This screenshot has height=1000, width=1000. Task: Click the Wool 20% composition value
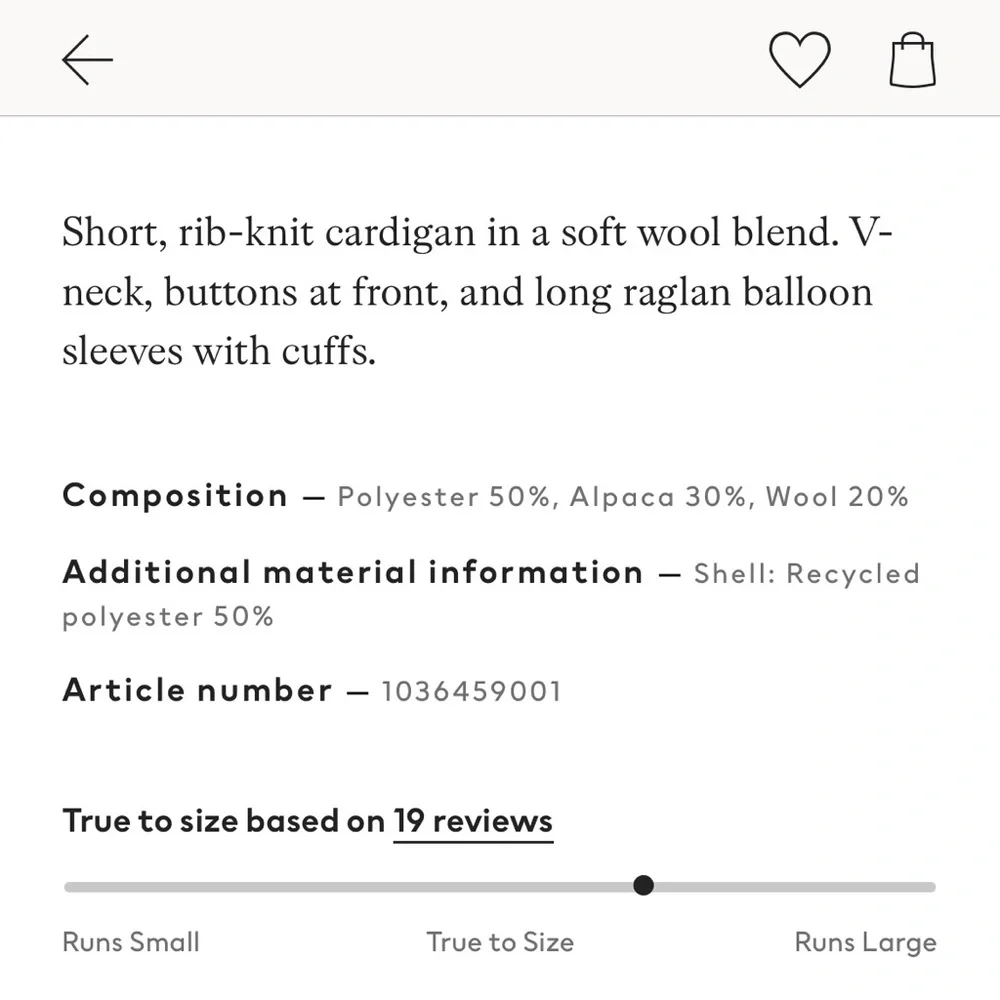837,497
